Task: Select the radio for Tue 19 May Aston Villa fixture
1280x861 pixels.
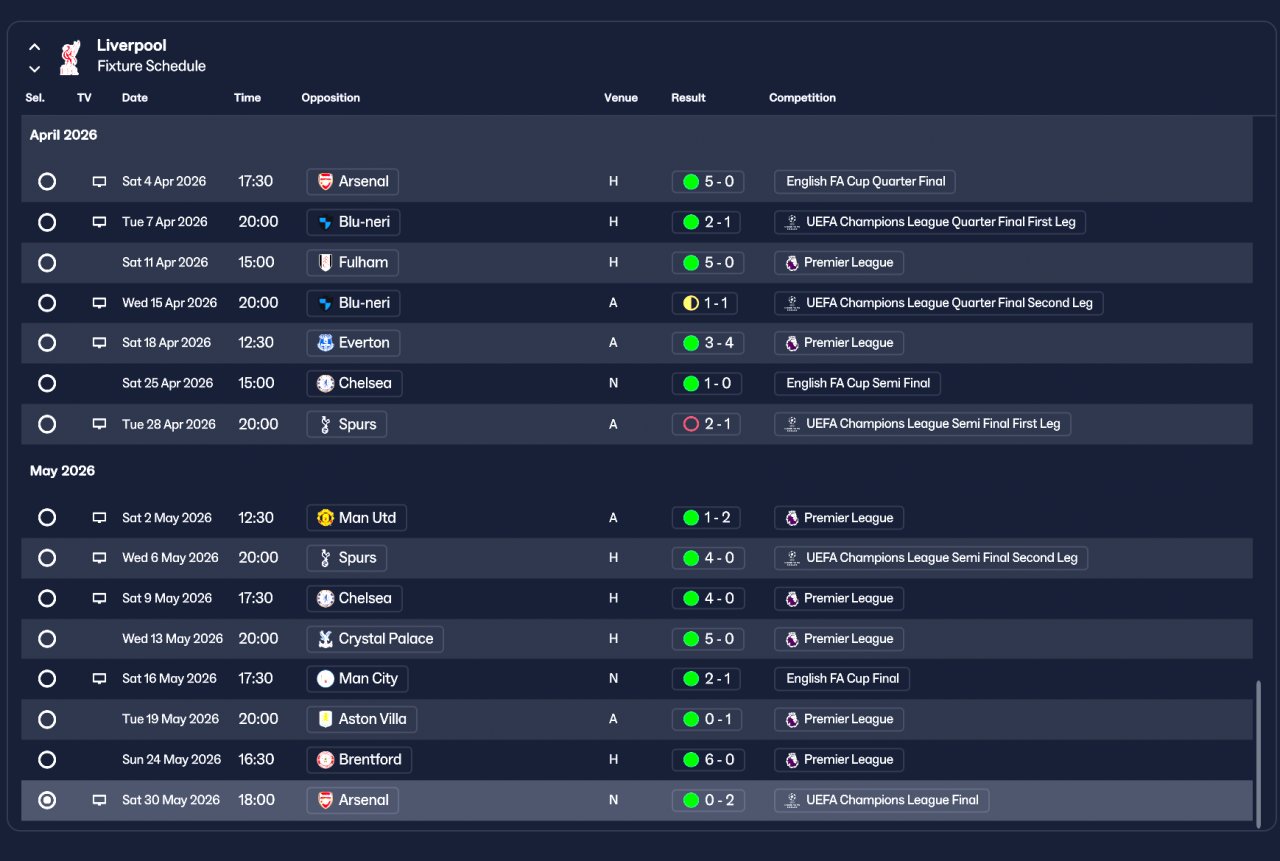Action: [x=47, y=719]
